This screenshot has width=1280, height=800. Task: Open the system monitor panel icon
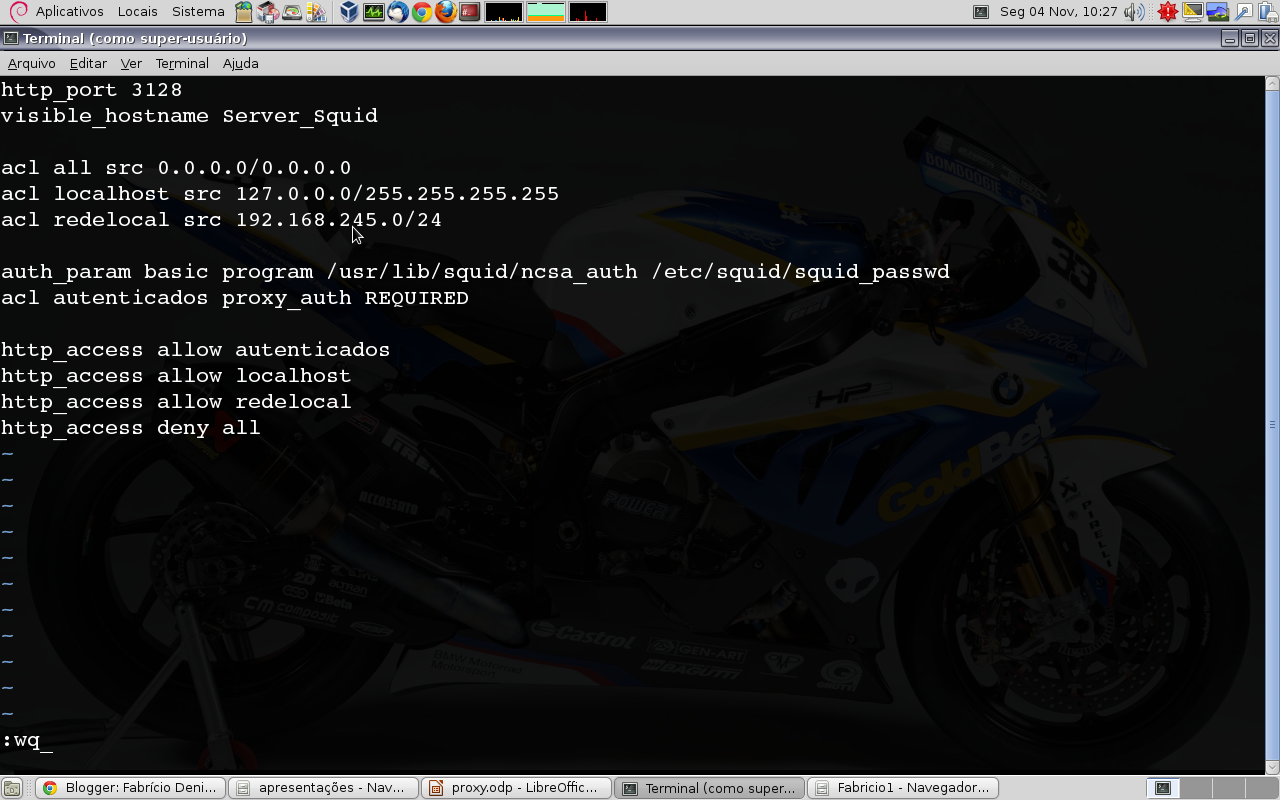tap(373, 11)
